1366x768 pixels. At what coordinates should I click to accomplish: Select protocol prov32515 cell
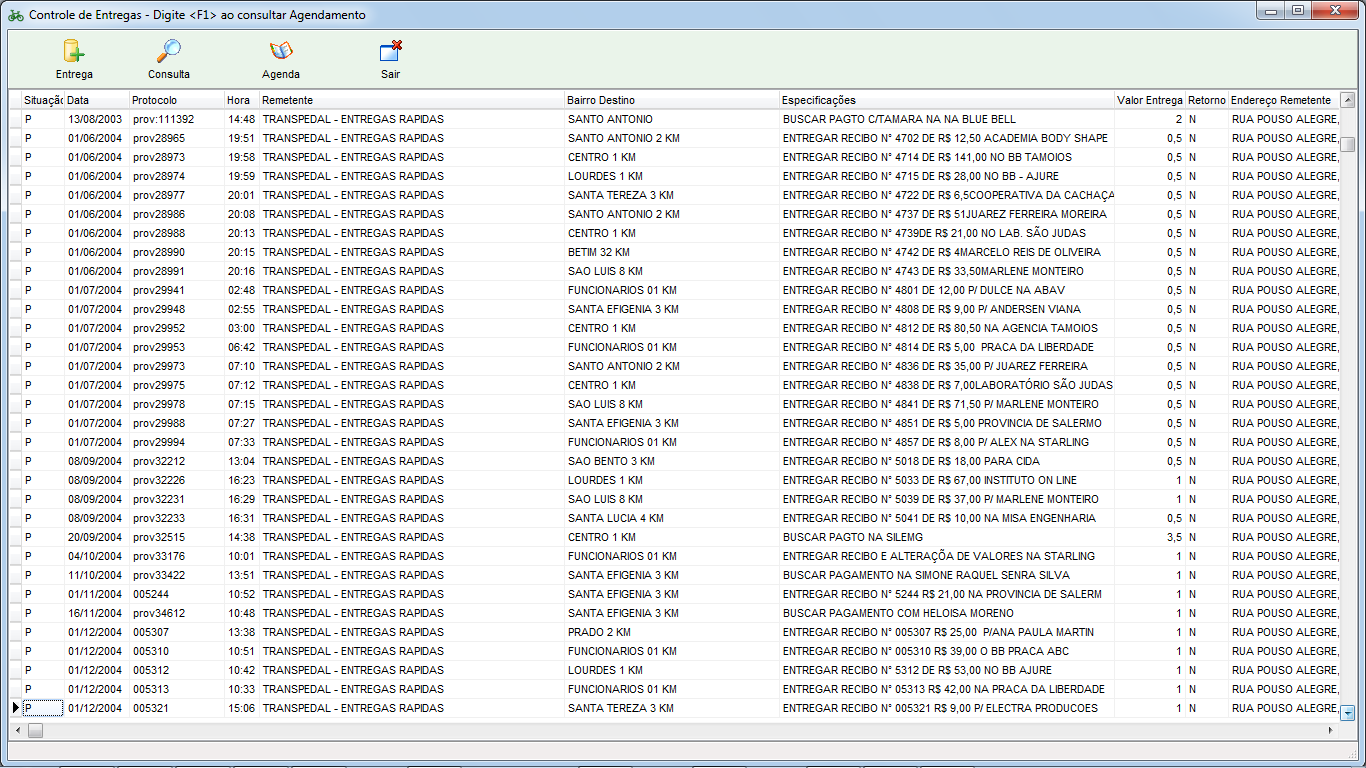pyautogui.click(x=177, y=537)
